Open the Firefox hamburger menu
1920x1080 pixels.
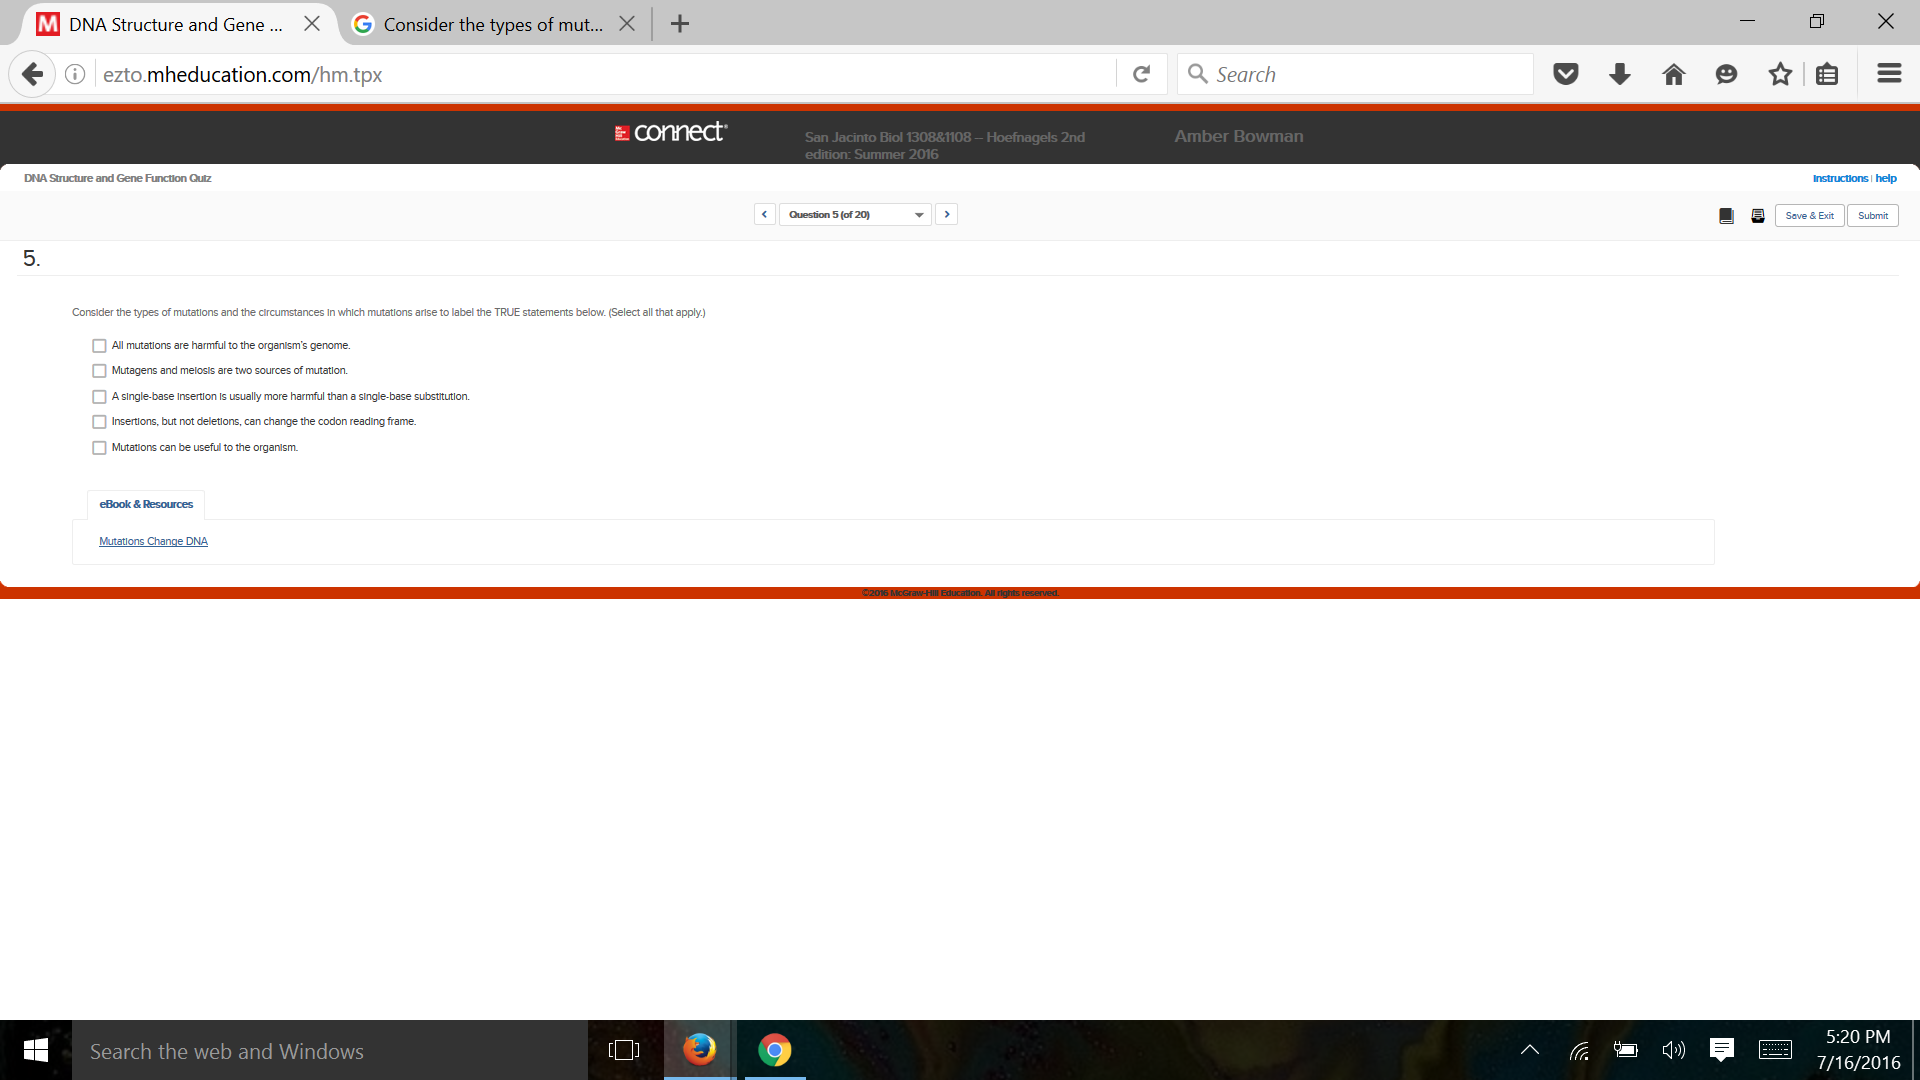point(1889,74)
